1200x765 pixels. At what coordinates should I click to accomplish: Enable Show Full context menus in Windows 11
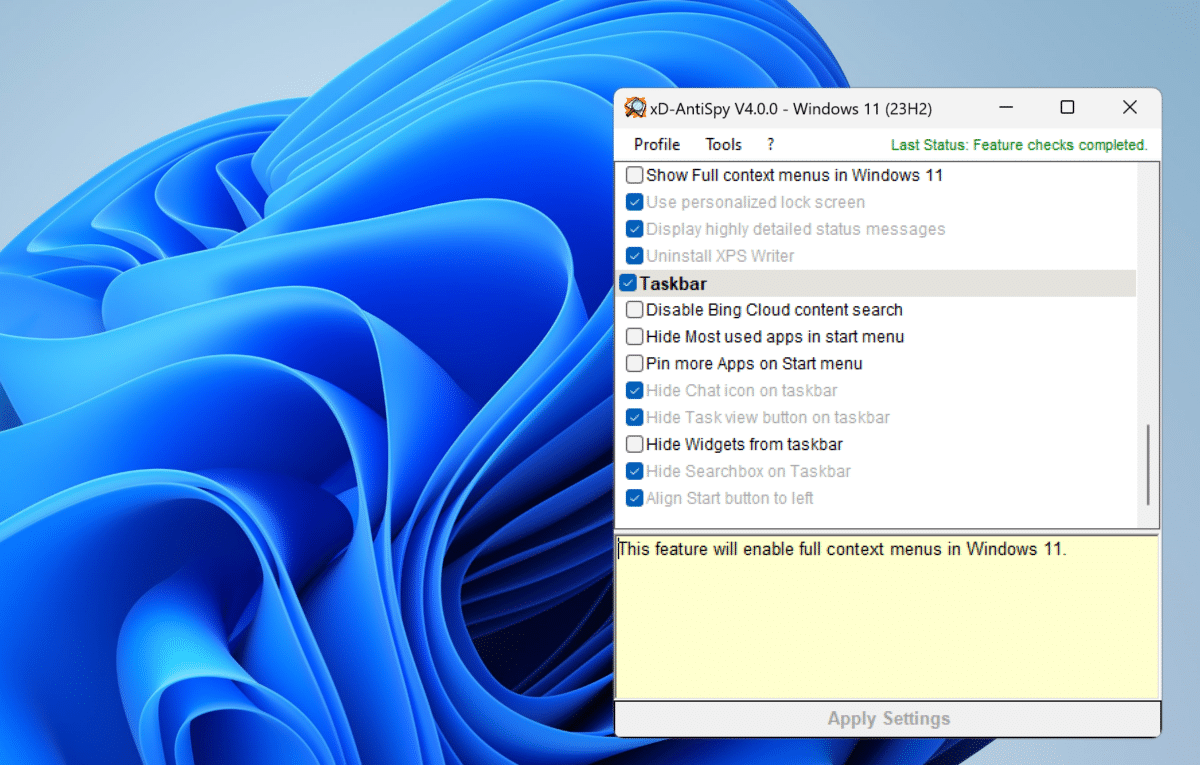634,174
